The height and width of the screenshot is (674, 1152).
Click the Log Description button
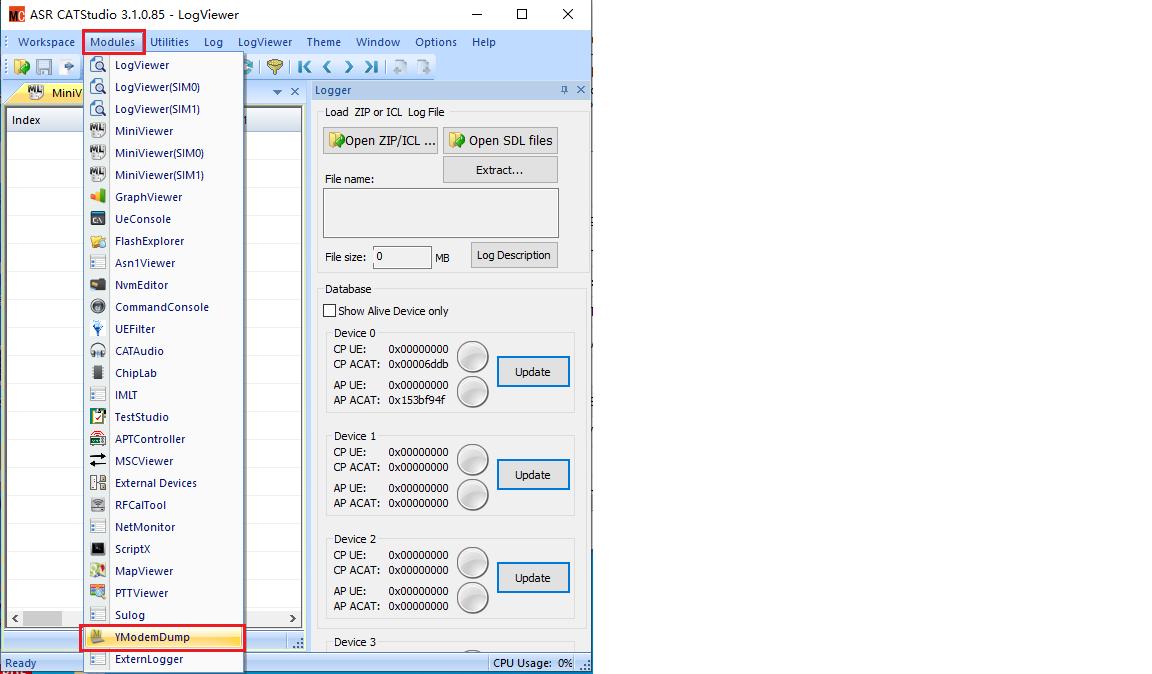coord(514,255)
